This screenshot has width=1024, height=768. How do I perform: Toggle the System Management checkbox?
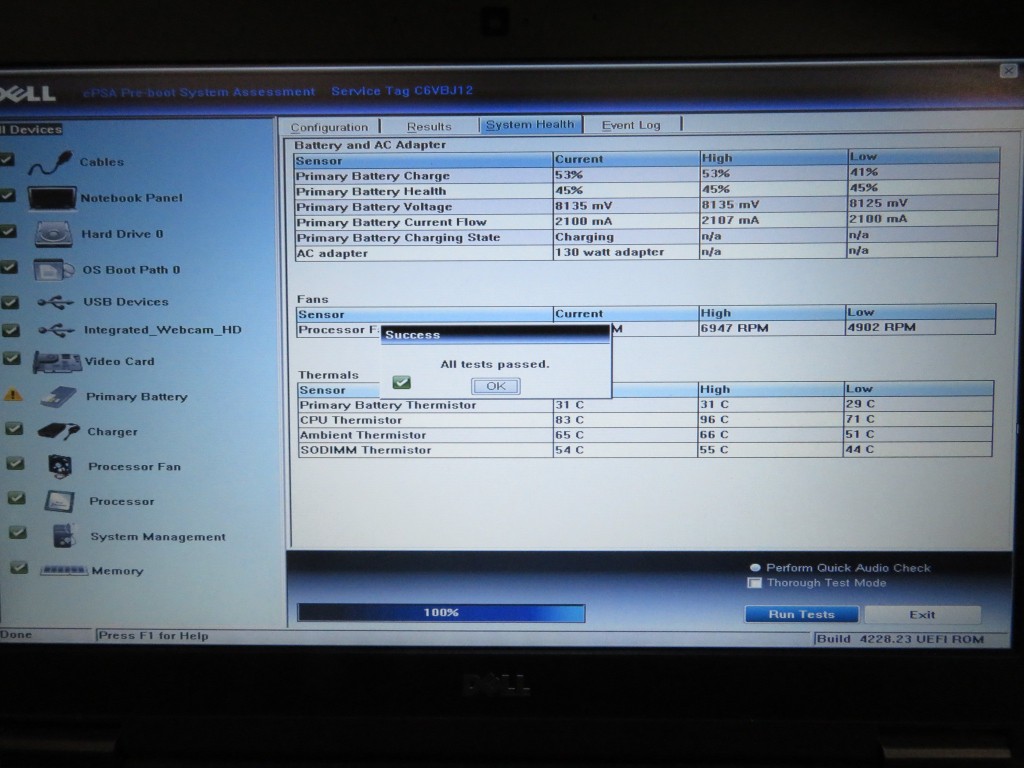coord(18,533)
